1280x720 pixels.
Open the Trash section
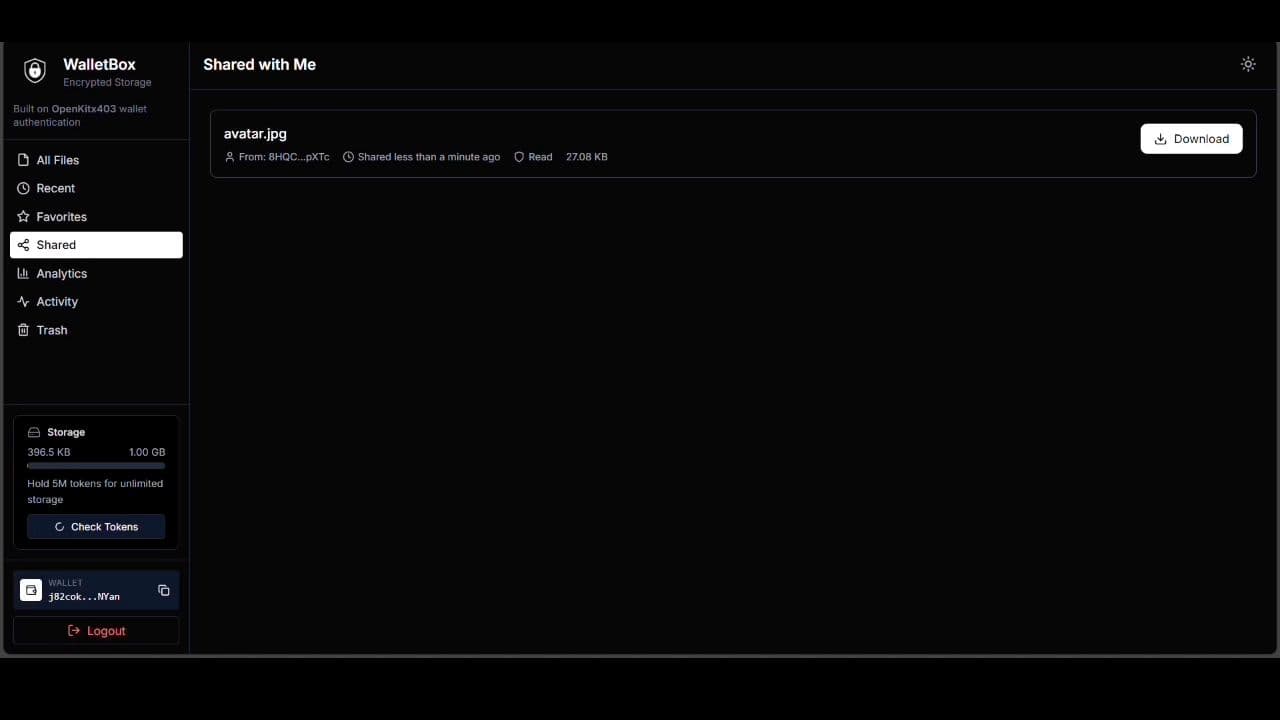click(51, 330)
